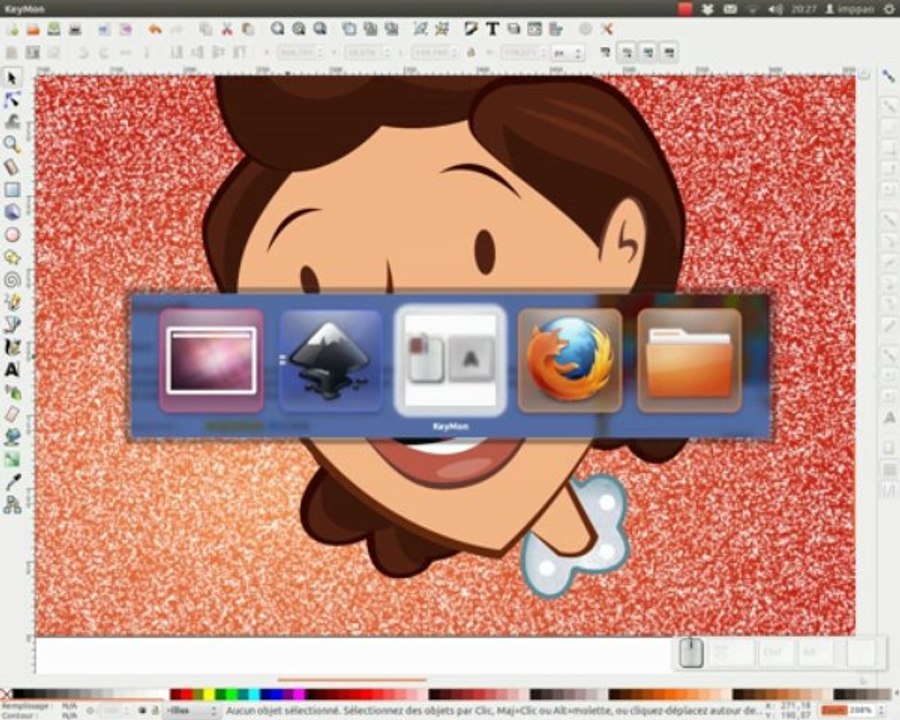Viewport: 900px width, 720px height.
Task: Select the Gradient tool
Action: (12, 459)
